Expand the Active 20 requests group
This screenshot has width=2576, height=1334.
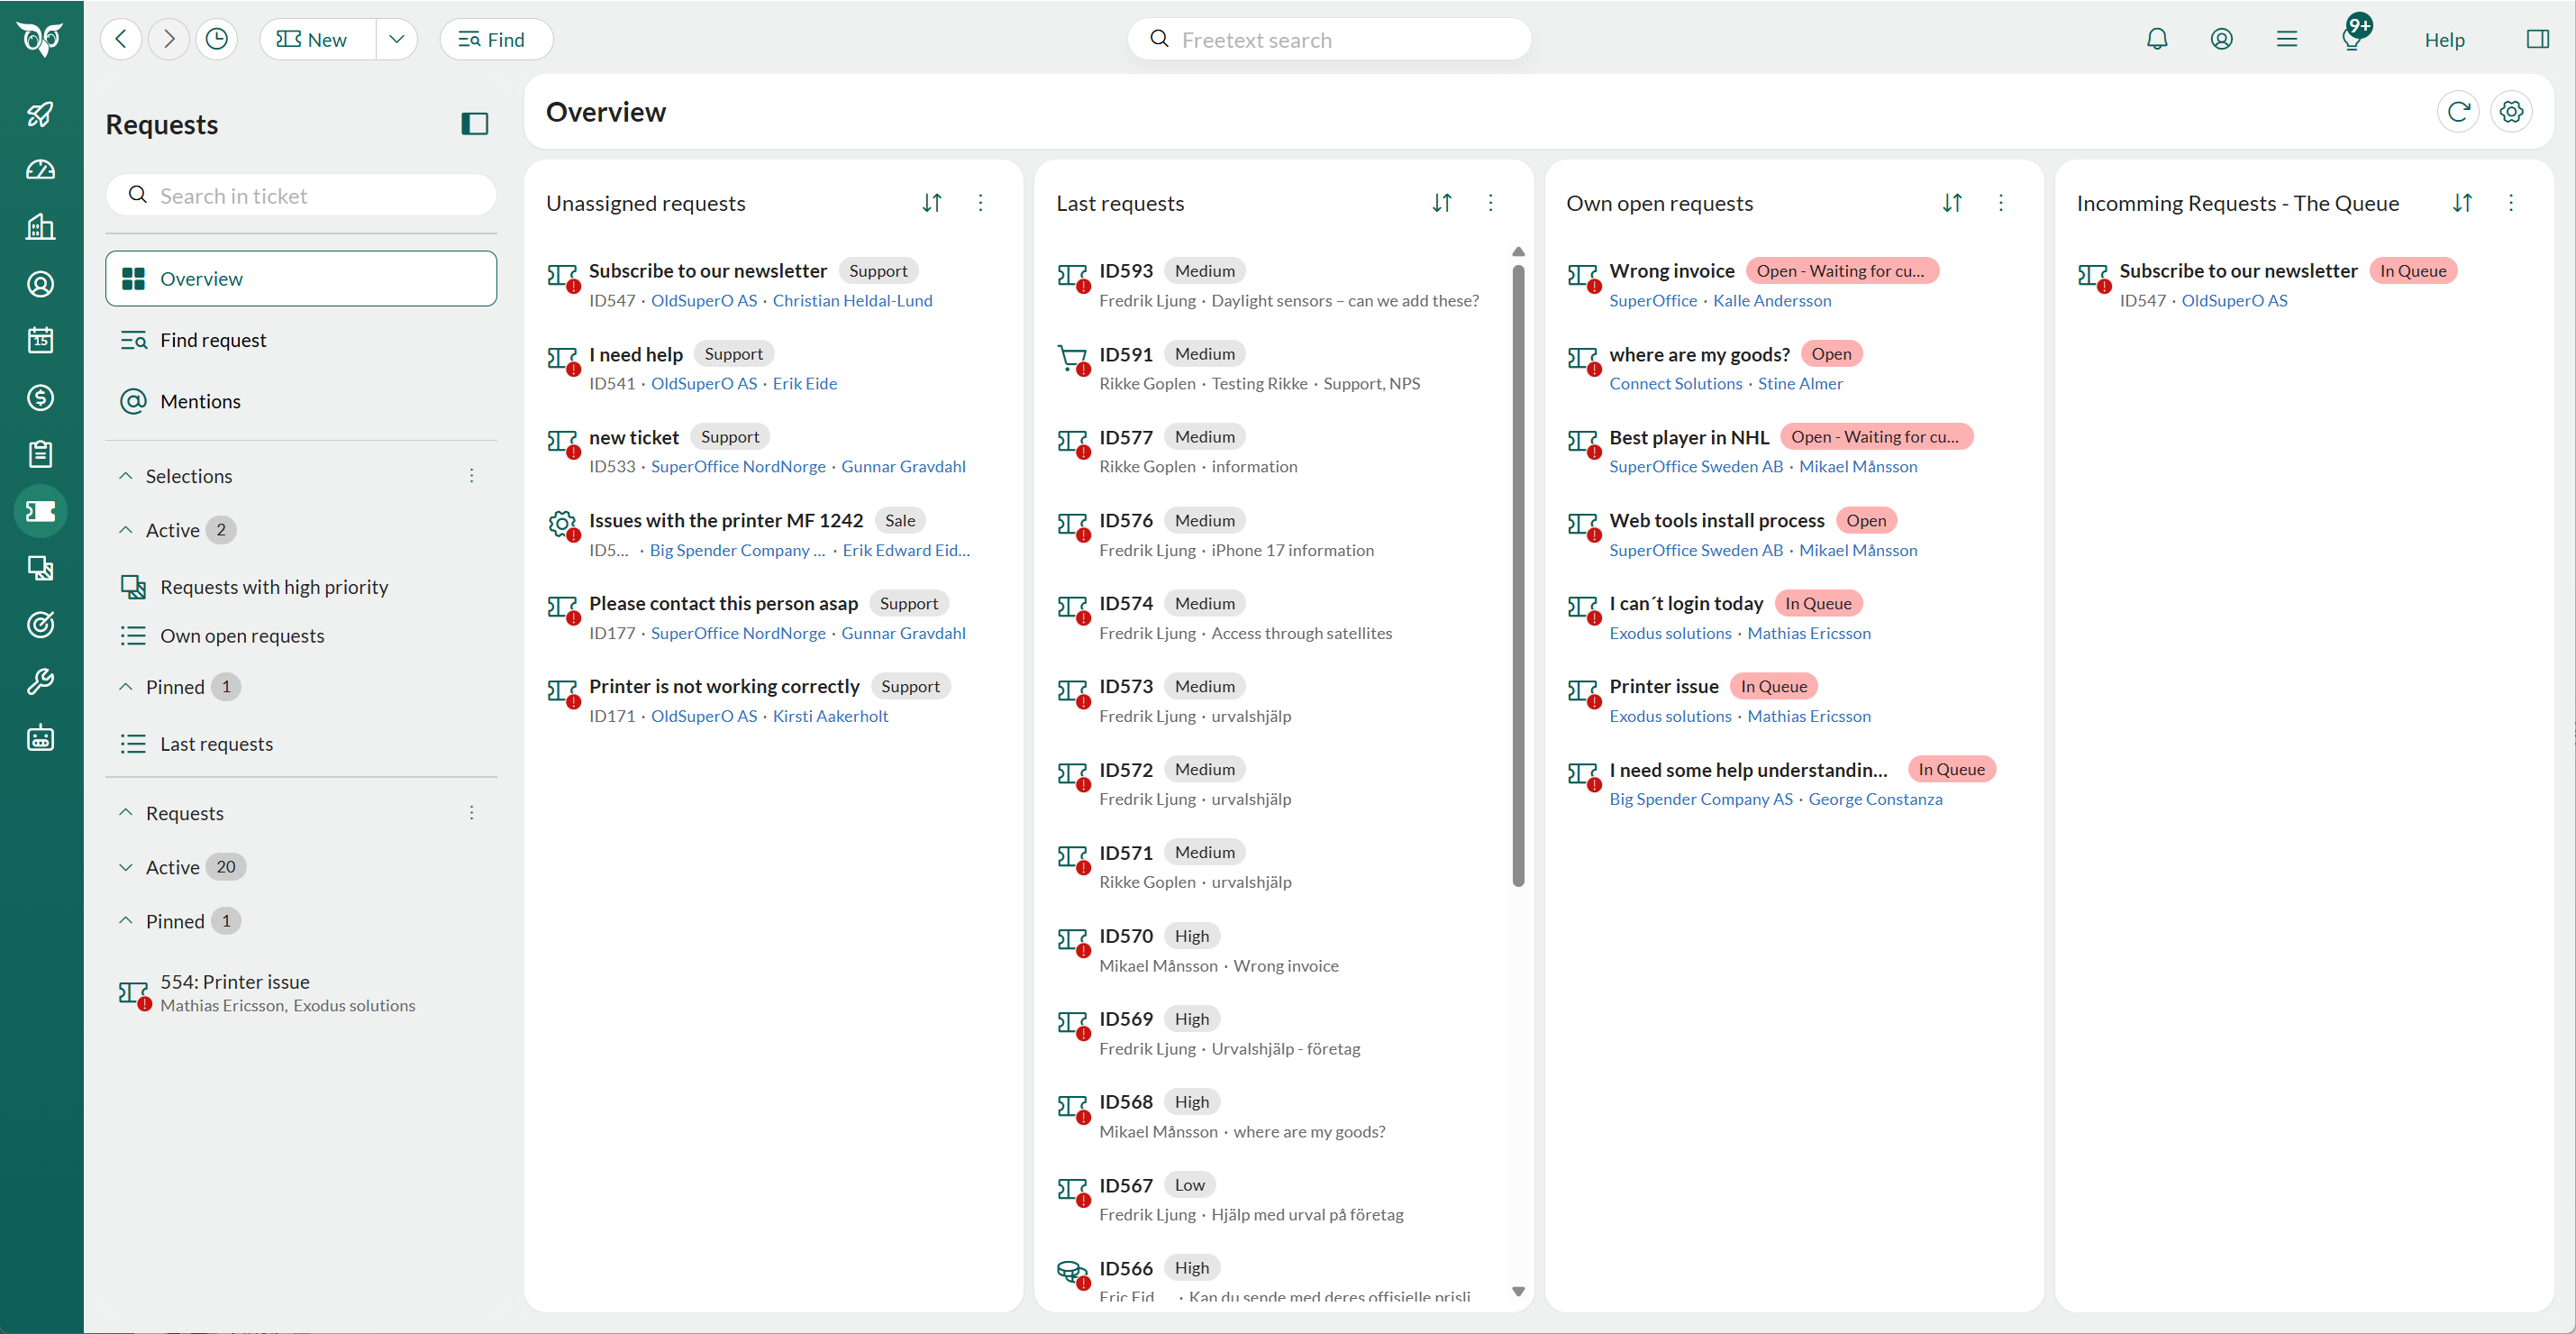[x=125, y=867]
